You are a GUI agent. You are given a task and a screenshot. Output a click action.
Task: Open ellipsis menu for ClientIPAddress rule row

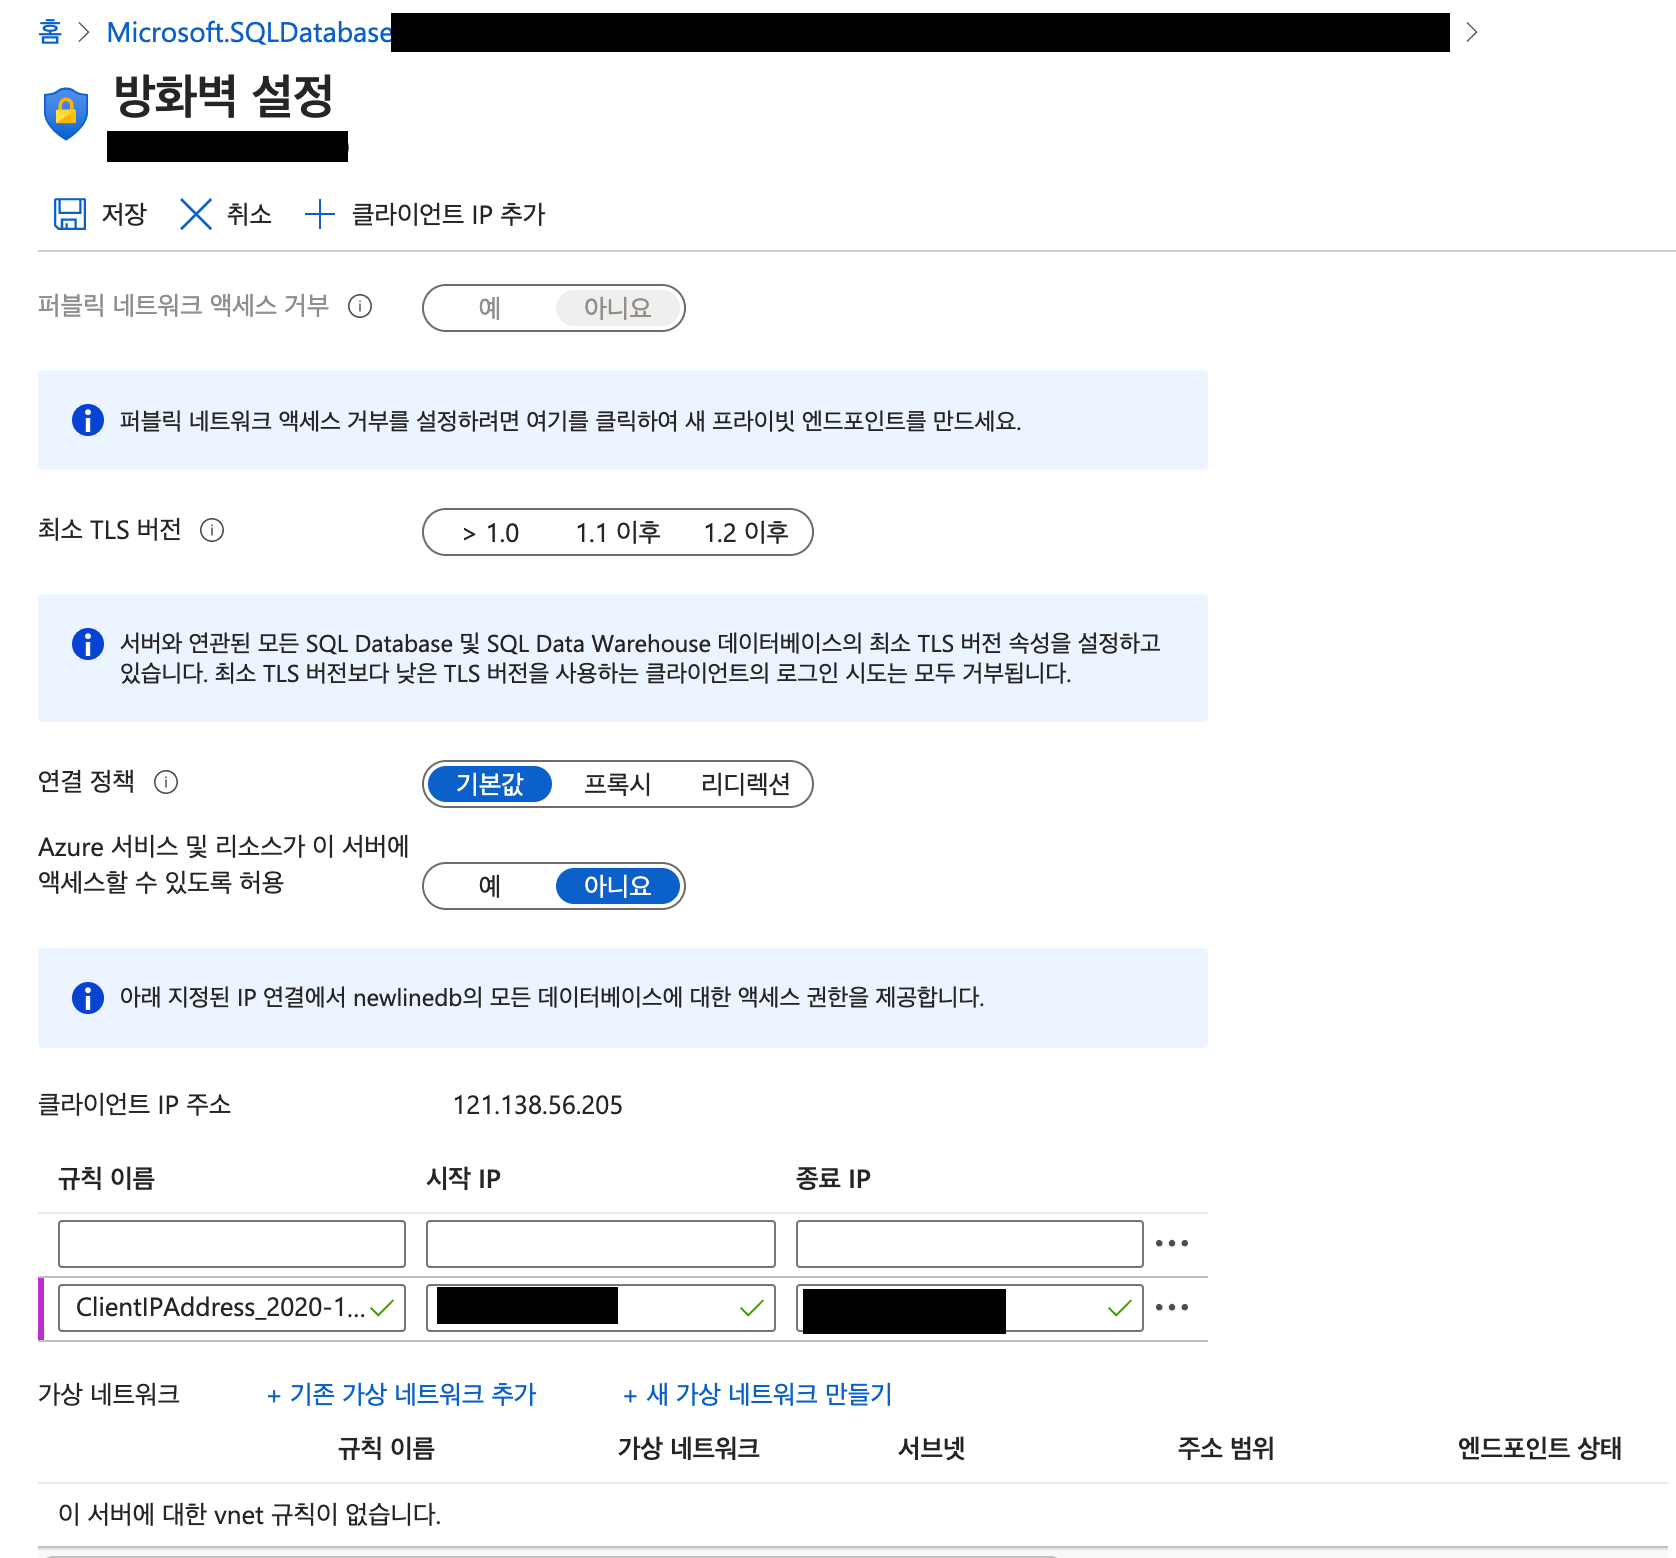tap(1172, 1308)
